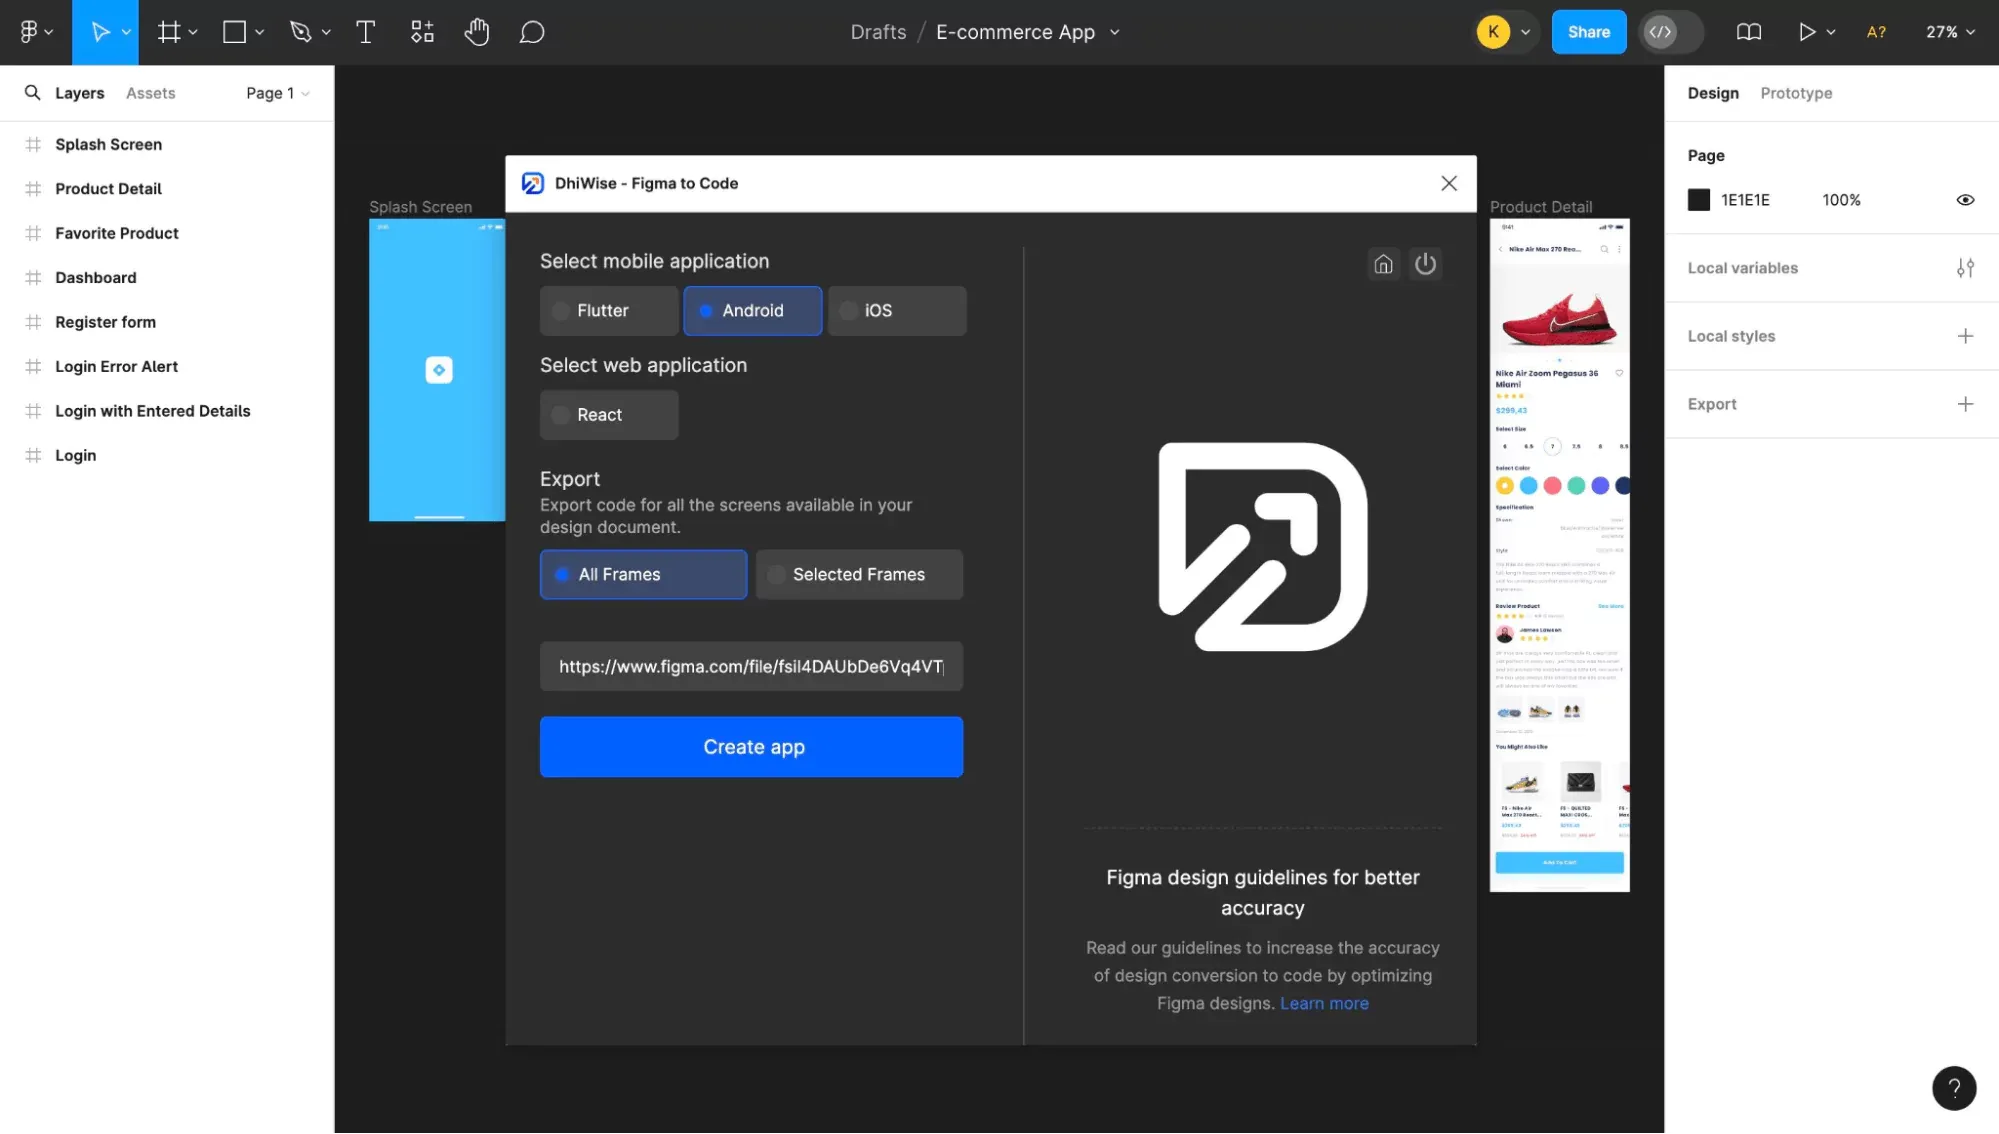Open the Page 1 dropdown
1999x1134 pixels.
[277, 93]
